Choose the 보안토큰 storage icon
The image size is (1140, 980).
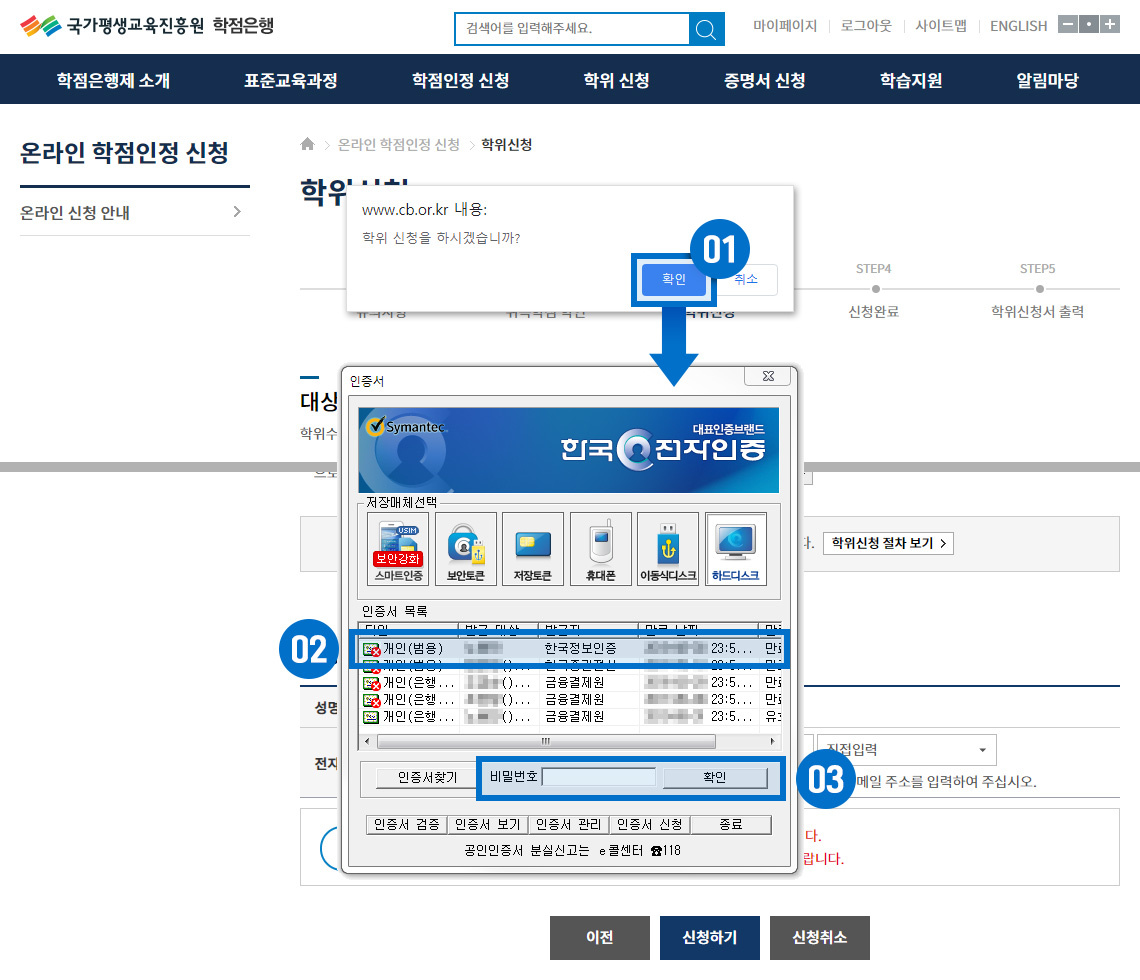click(x=466, y=548)
